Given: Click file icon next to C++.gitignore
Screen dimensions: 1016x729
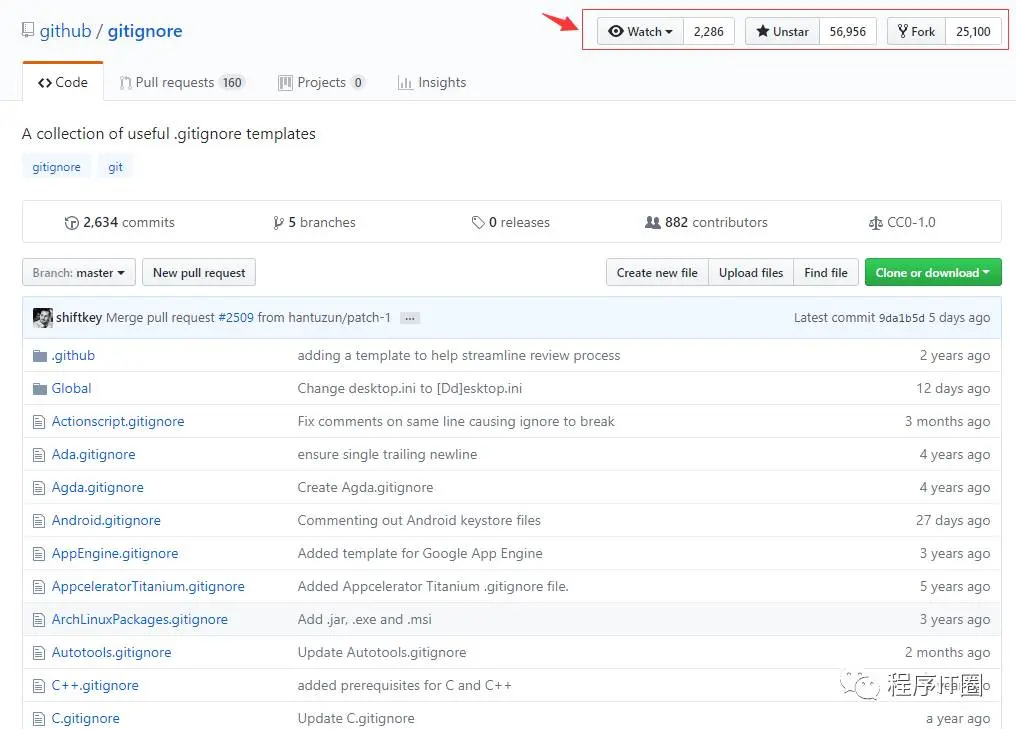Looking at the screenshot, I should click(x=39, y=686).
